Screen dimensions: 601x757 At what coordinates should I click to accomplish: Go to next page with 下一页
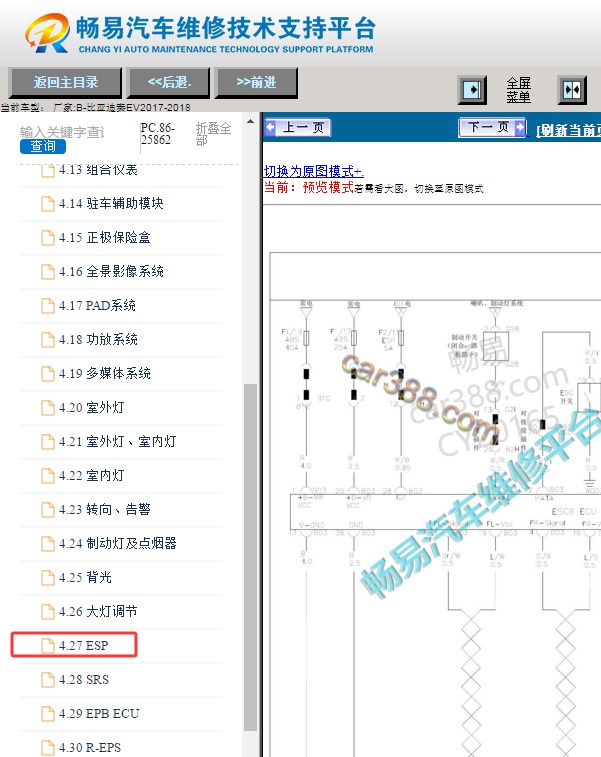(492, 127)
